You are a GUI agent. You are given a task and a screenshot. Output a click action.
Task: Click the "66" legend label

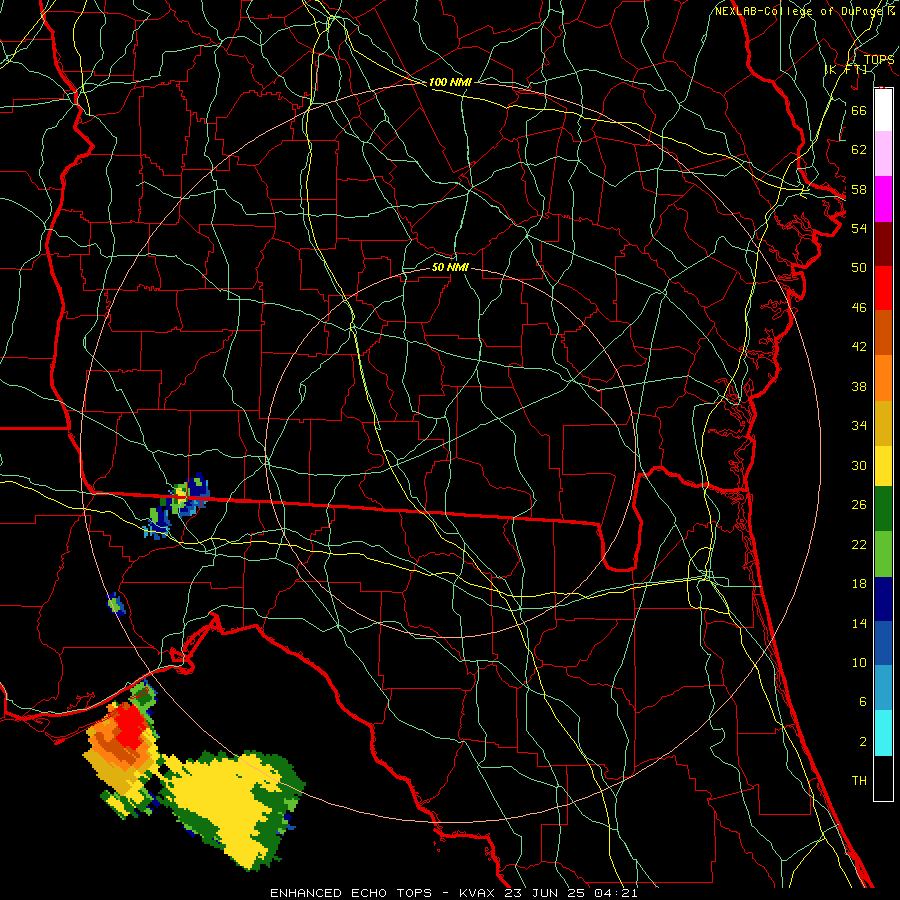point(859,110)
